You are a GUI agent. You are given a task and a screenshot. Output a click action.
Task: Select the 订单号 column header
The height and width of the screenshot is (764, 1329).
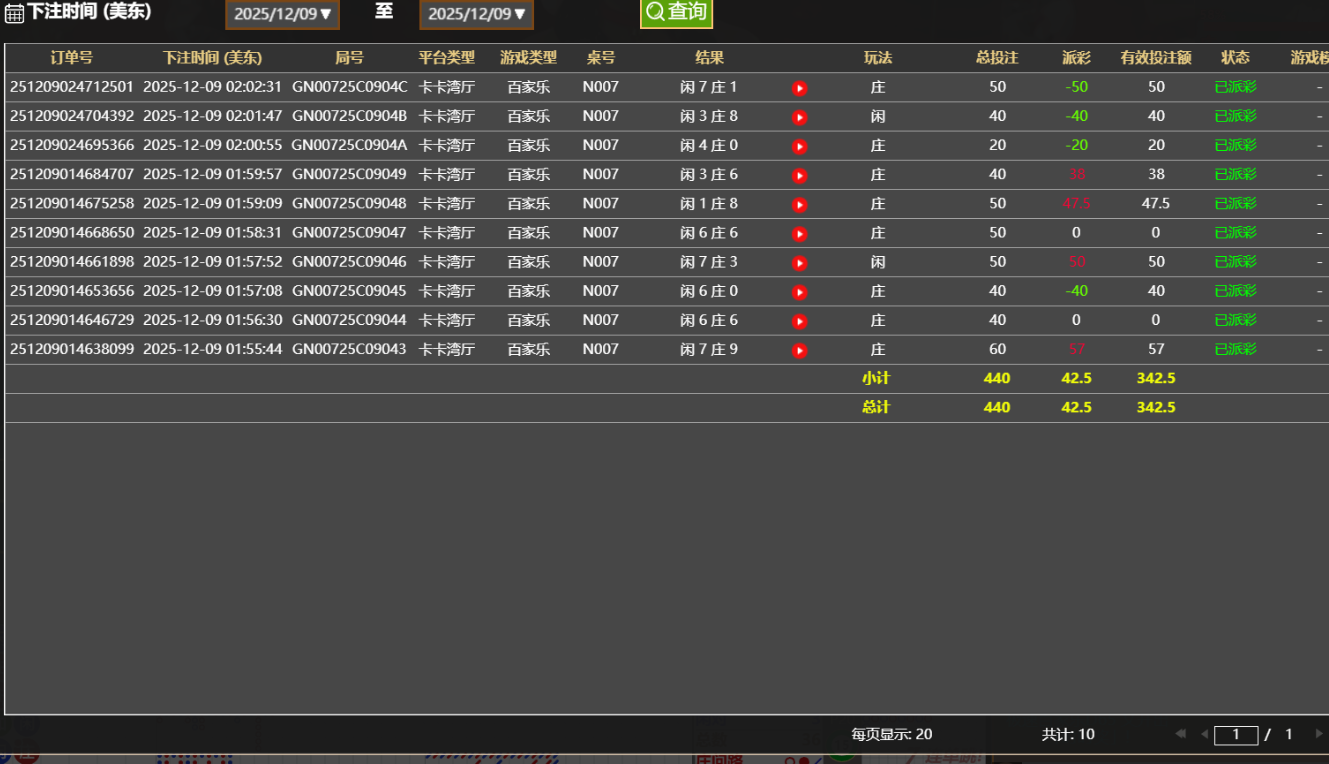(70, 58)
